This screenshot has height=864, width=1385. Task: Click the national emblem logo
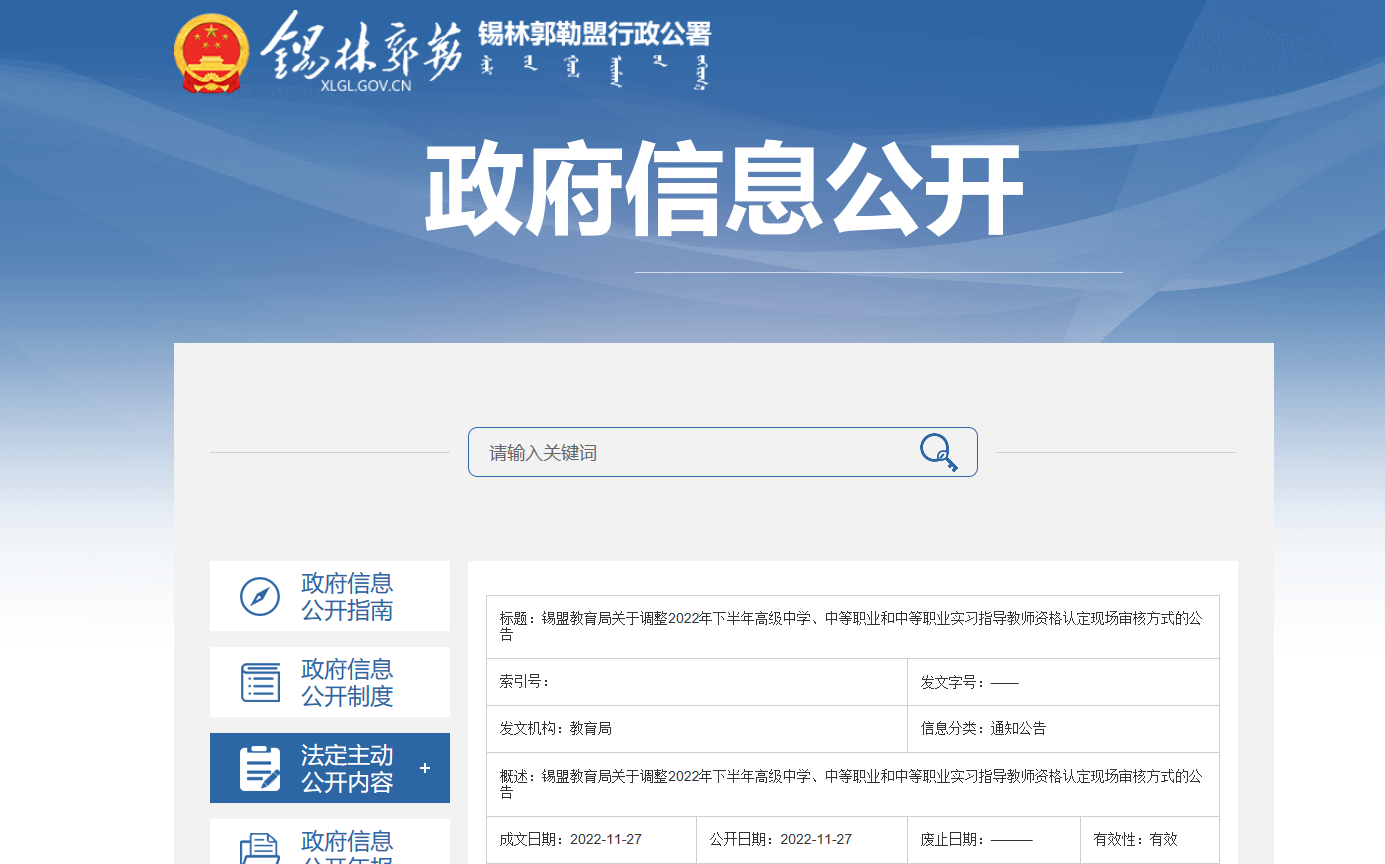212,54
